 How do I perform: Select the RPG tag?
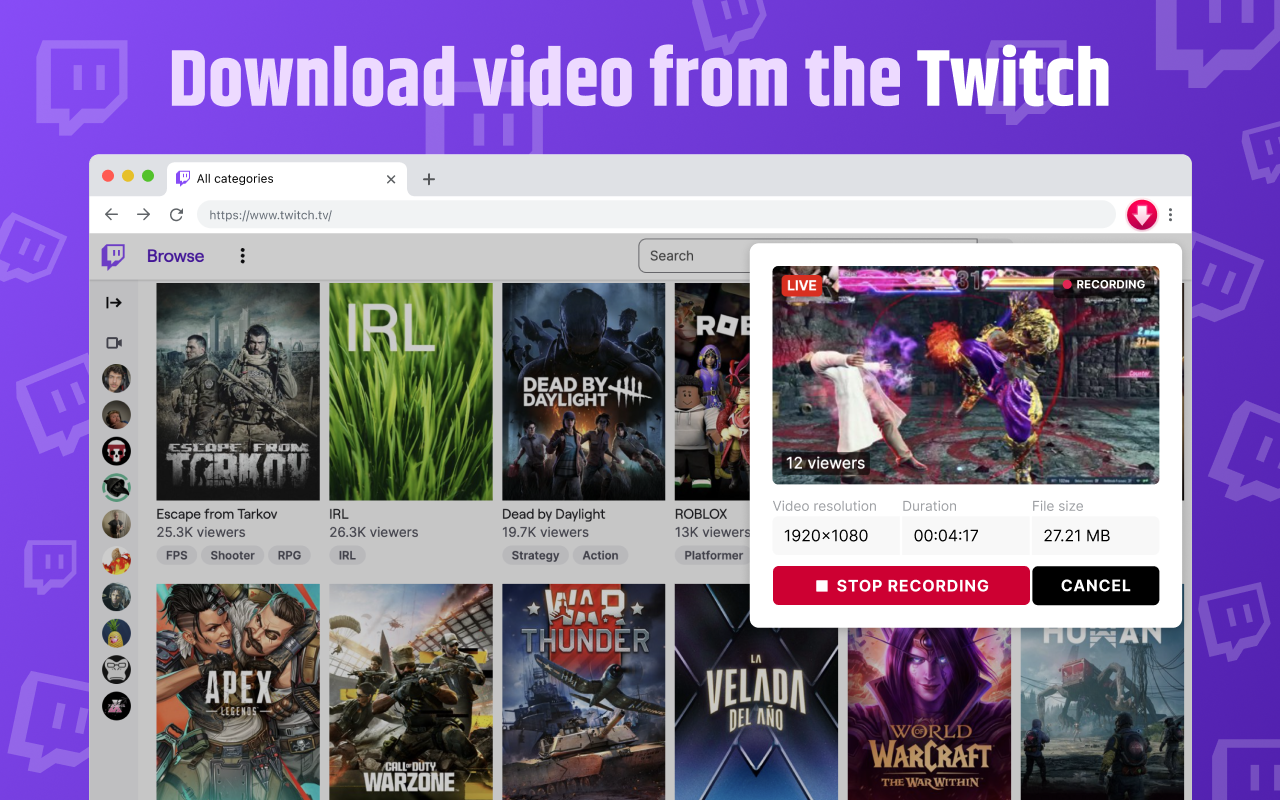click(289, 555)
